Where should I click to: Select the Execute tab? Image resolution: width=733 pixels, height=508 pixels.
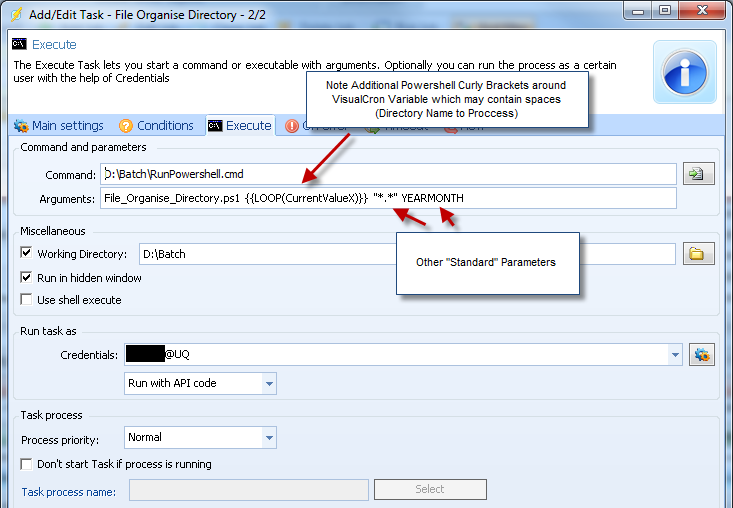click(x=239, y=126)
